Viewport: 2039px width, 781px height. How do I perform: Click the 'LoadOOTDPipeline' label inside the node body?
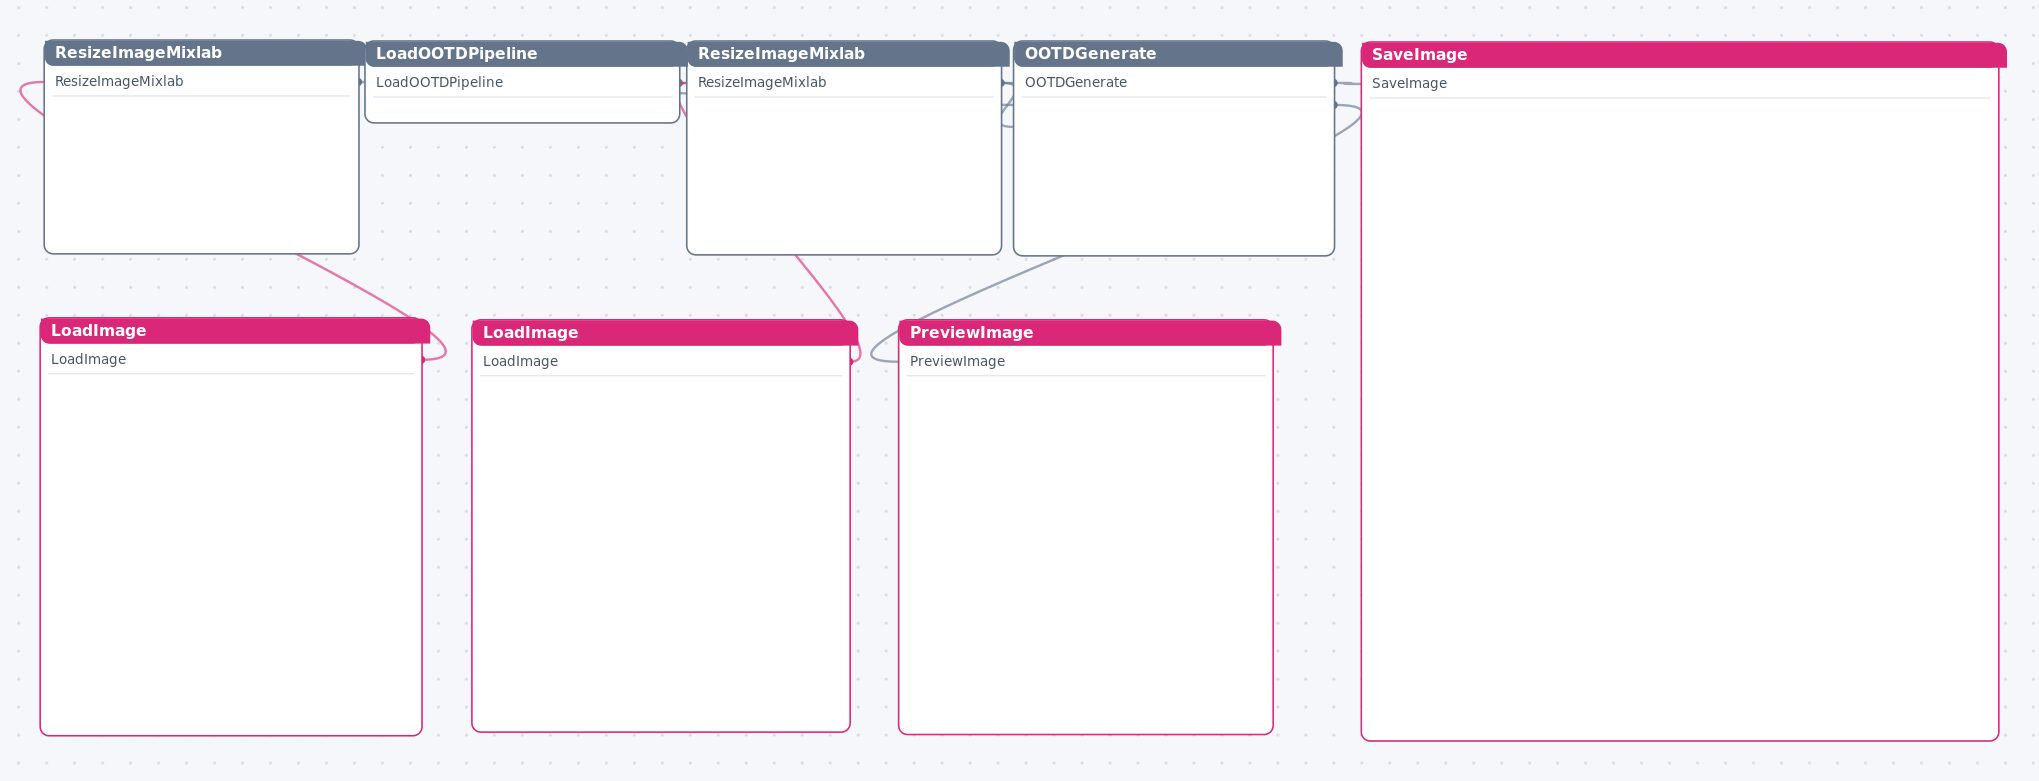tap(440, 82)
